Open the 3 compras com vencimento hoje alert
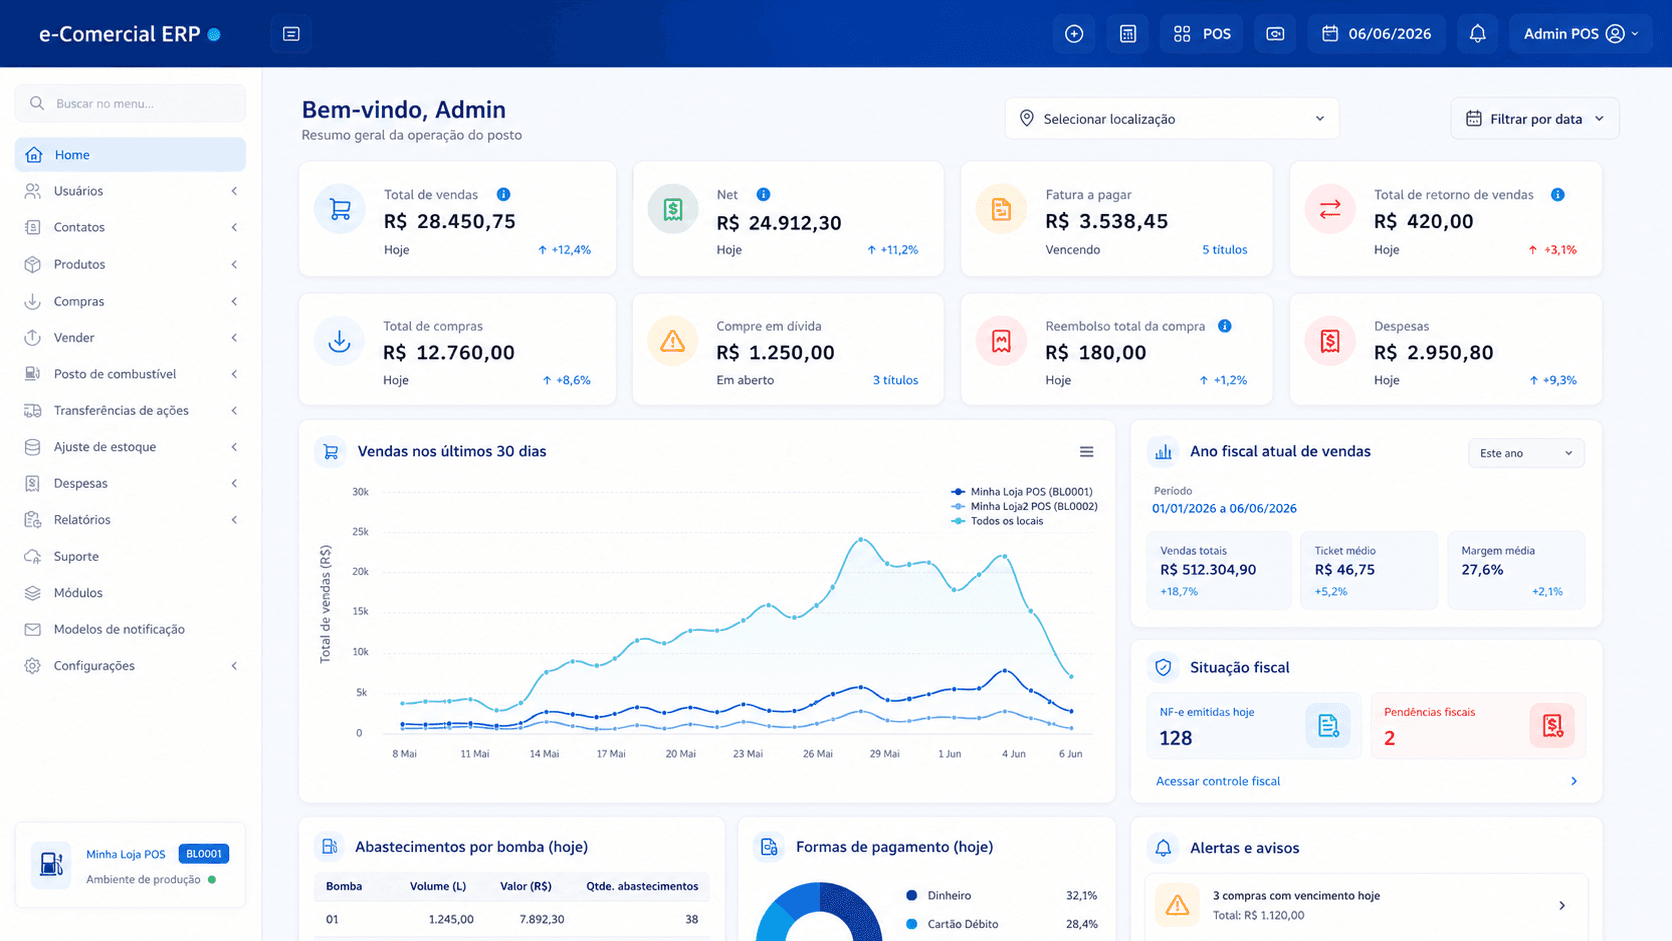 1365,905
